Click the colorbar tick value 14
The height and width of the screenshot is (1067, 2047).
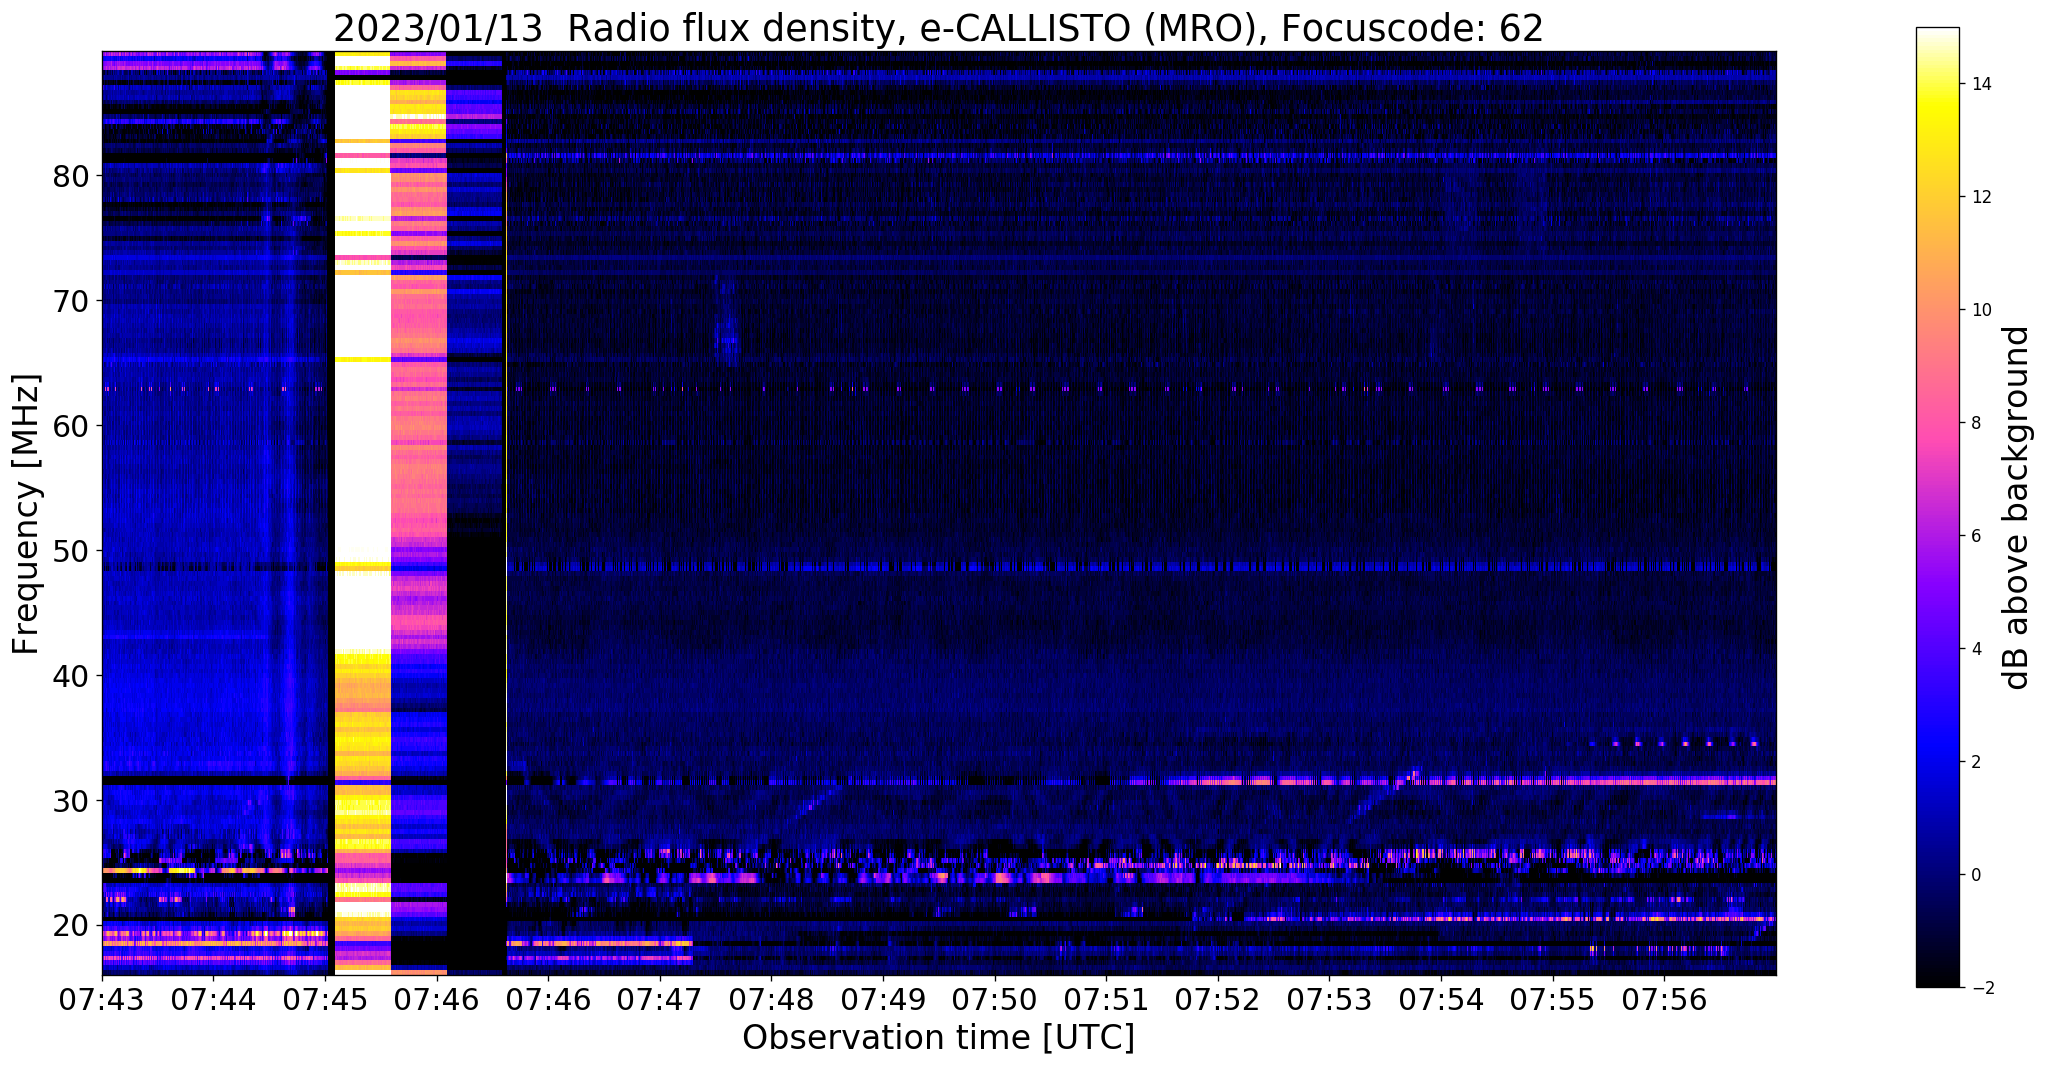[x=1980, y=84]
